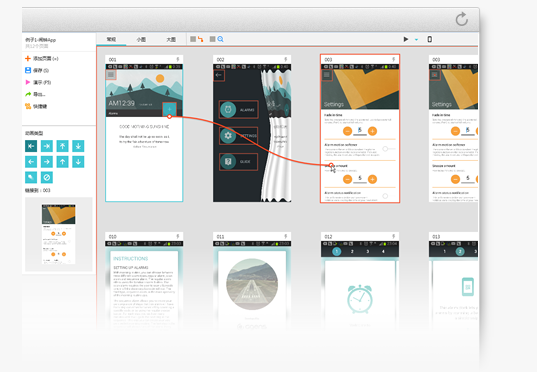
Task: Open the dropdown arrow next to play button
Action: click(416, 39)
